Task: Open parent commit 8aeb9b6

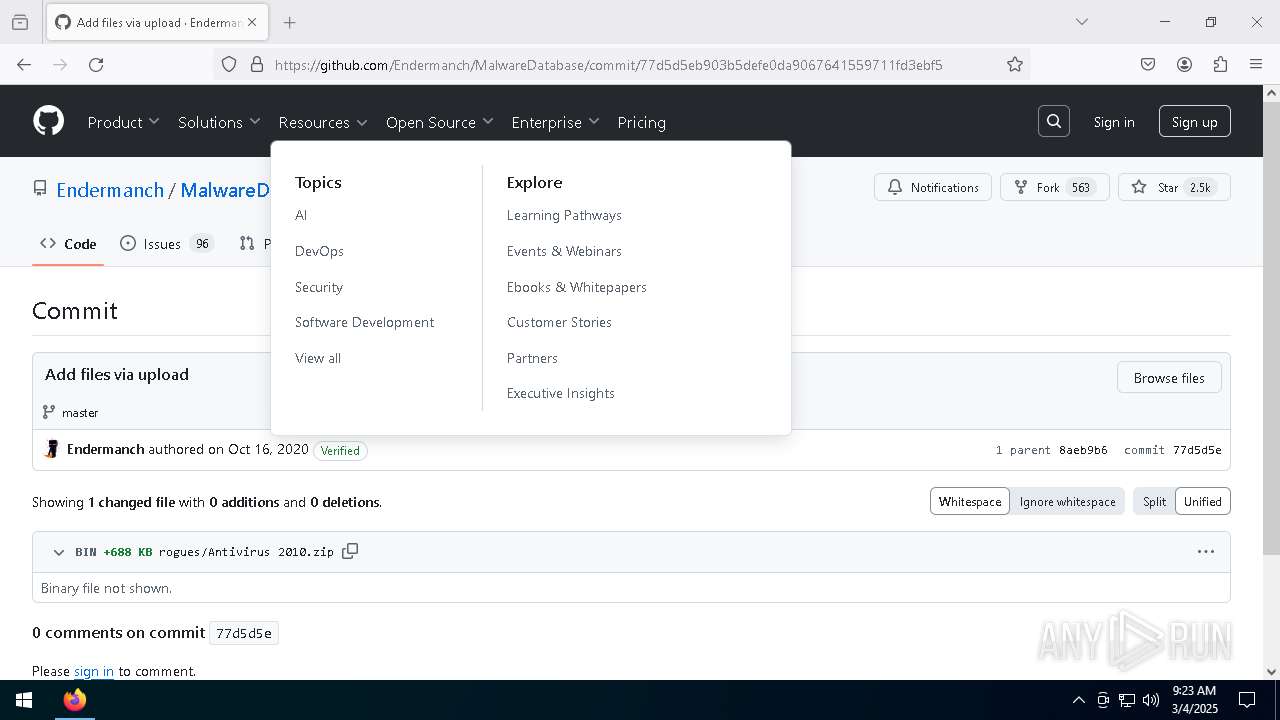Action: coord(1083,450)
